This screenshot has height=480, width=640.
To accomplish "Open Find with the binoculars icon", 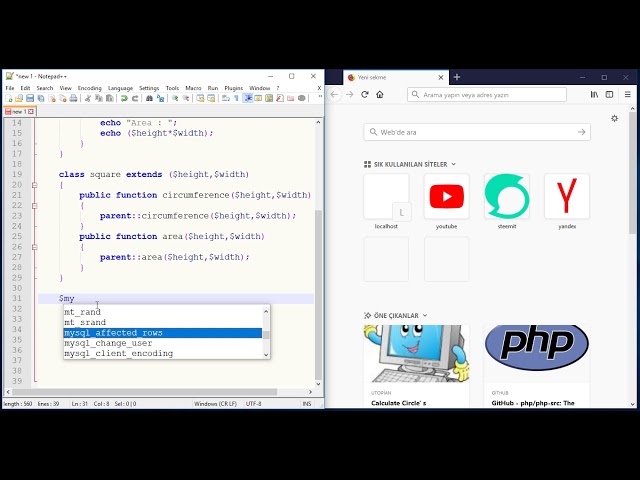I will coord(149,98).
